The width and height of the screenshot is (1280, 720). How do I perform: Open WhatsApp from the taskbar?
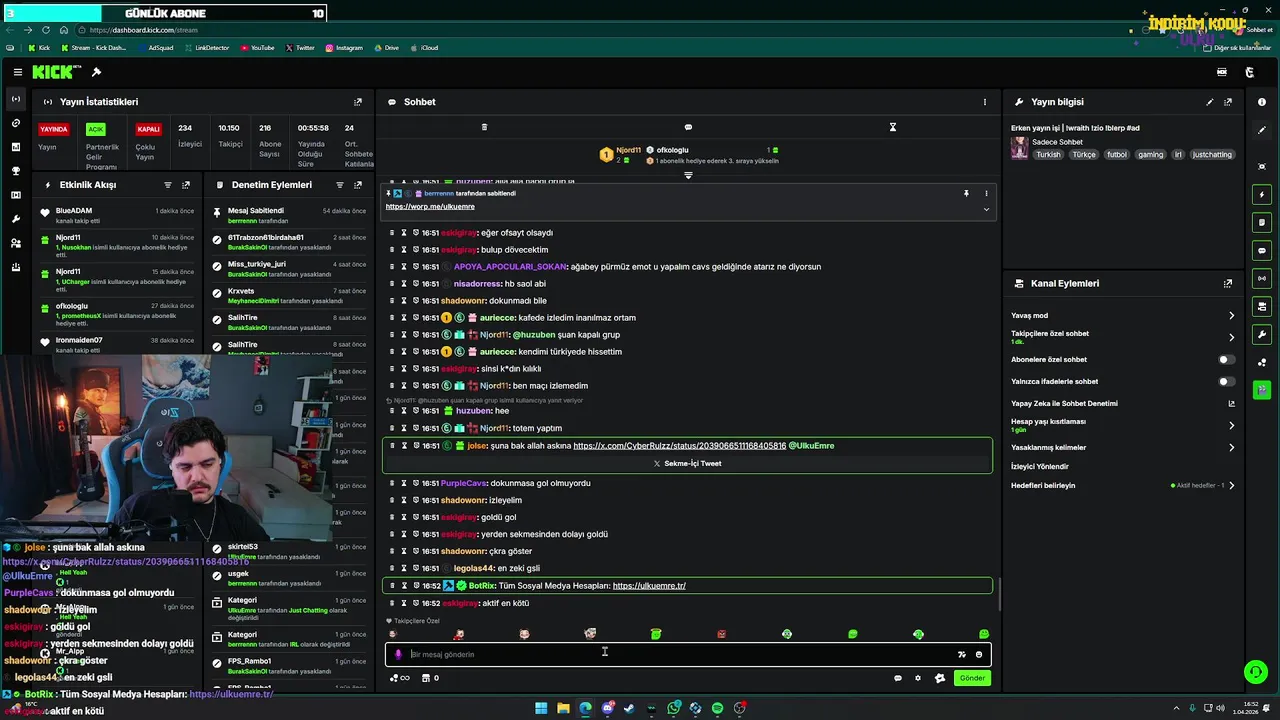(x=674, y=708)
